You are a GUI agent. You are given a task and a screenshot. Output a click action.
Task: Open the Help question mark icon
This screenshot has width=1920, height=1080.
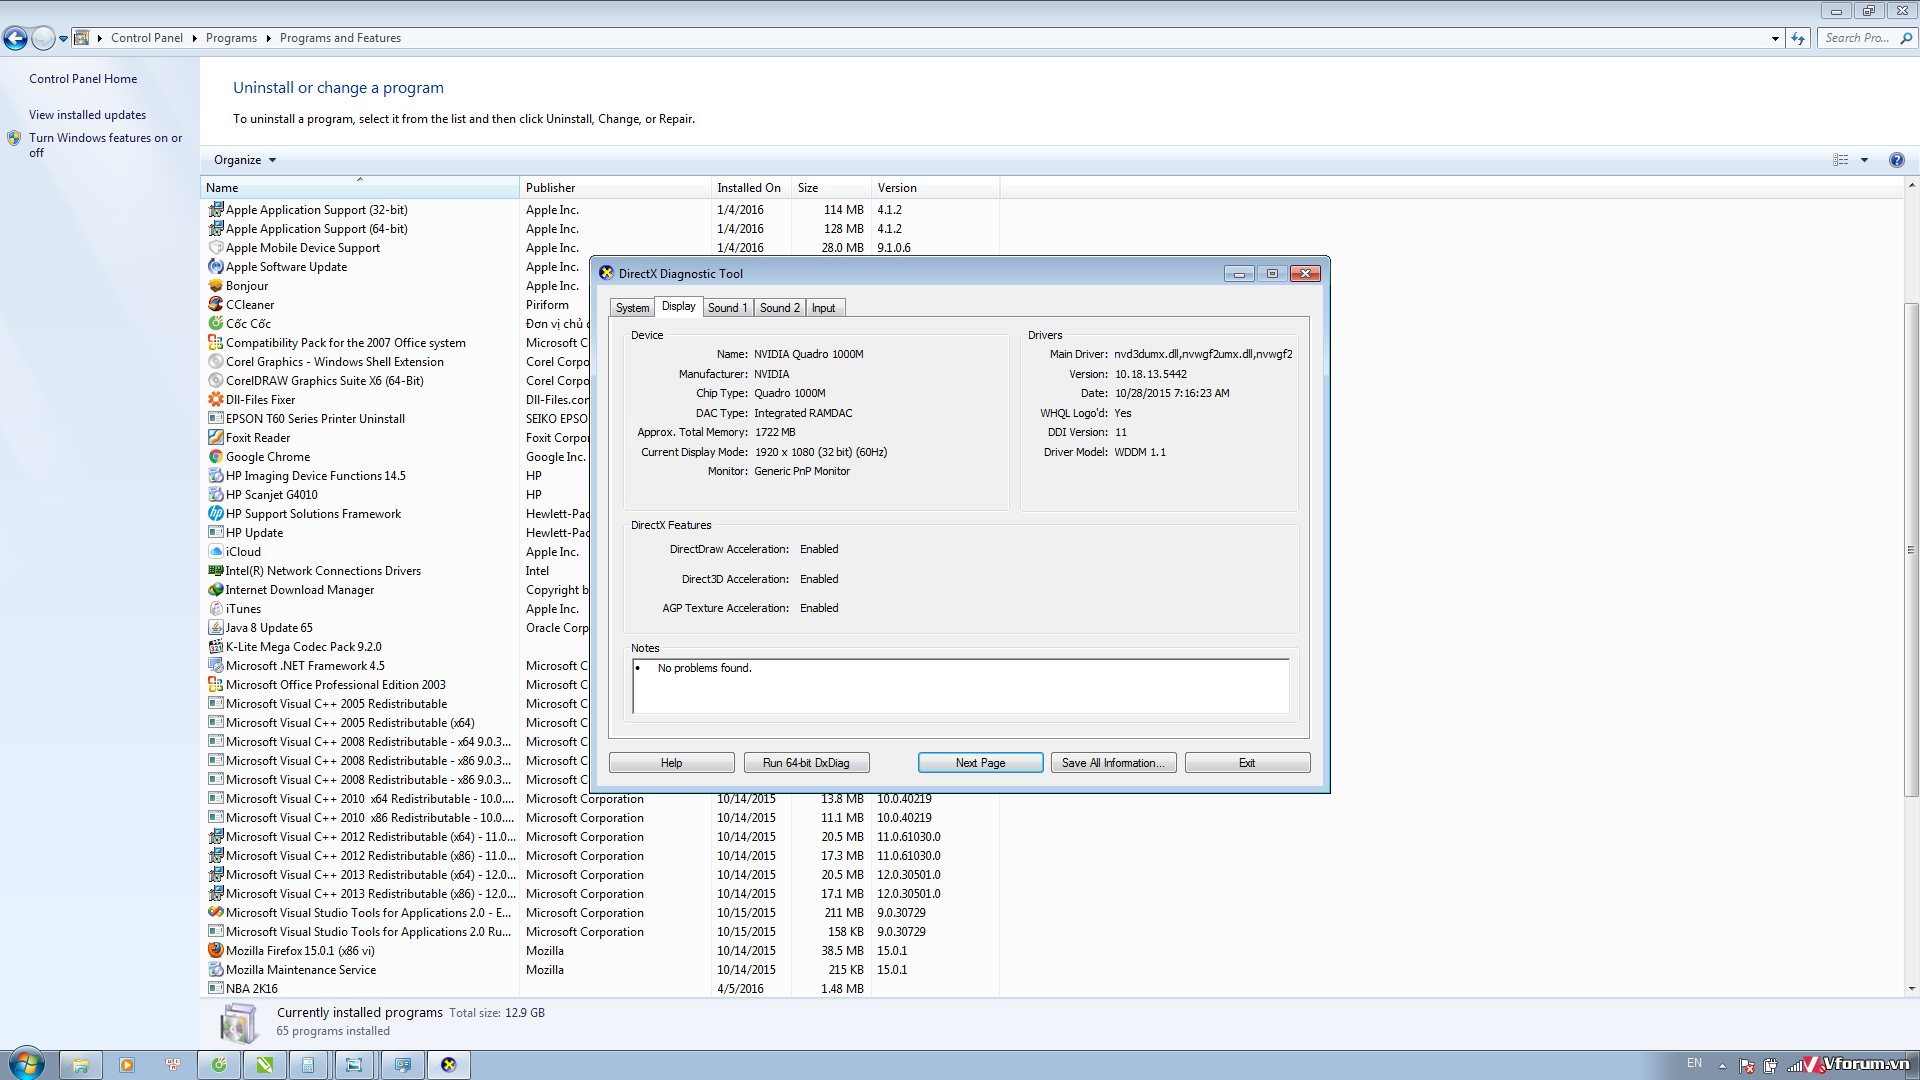click(x=1896, y=160)
